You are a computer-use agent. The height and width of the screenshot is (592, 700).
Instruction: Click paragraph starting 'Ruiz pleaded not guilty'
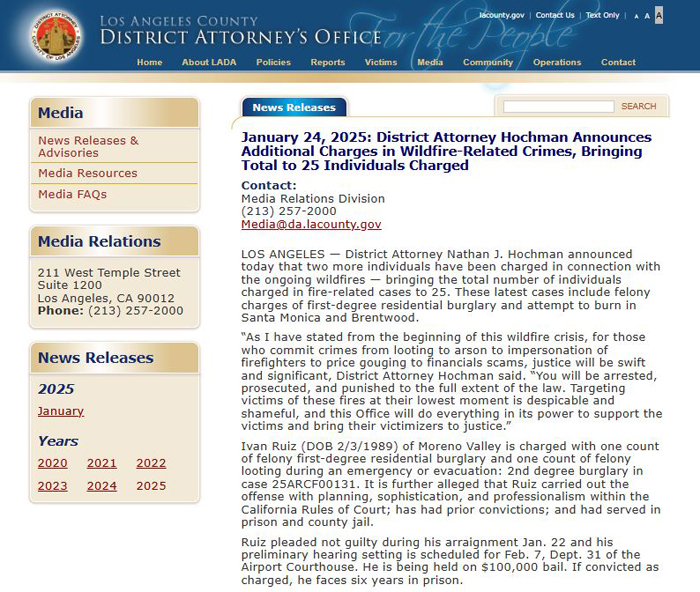pos(450,561)
